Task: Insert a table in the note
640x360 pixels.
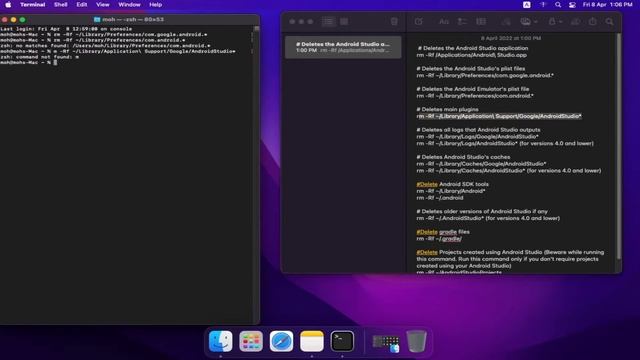Action: coord(481,22)
